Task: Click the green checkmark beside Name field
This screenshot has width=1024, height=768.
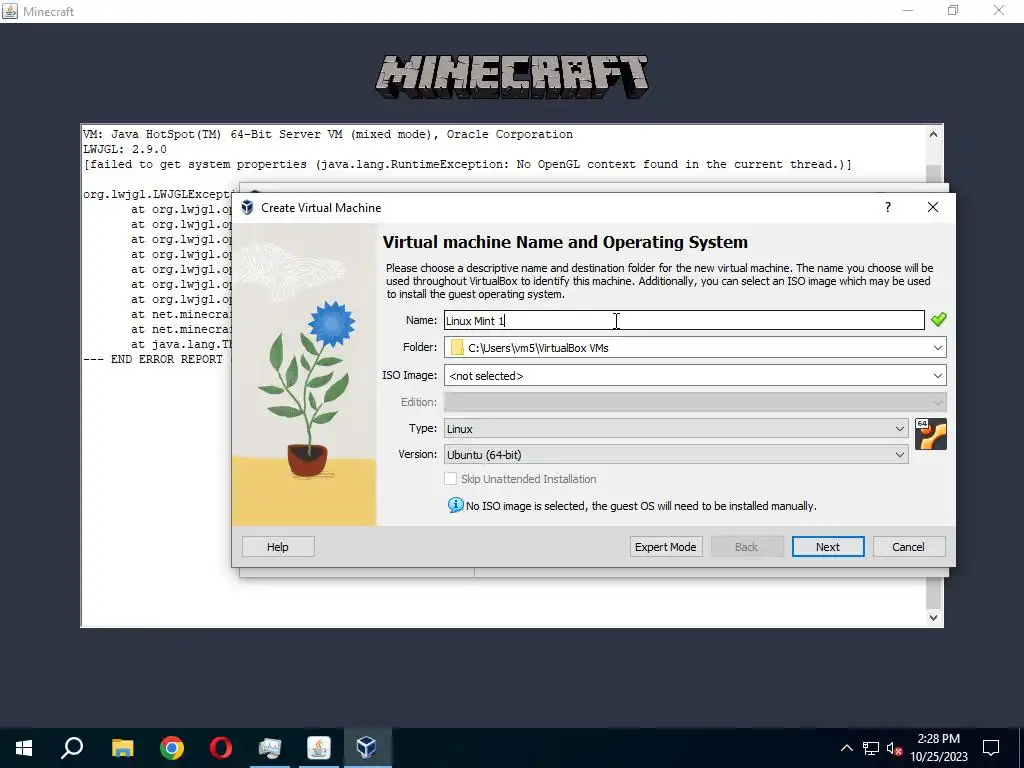Action: (x=938, y=320)
